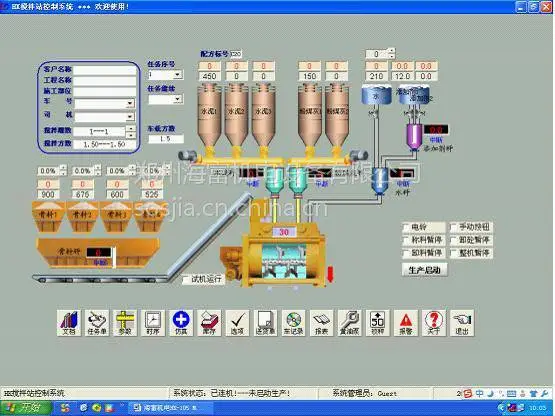Toggle the 整机暂停 checkbox

(453, 253)
